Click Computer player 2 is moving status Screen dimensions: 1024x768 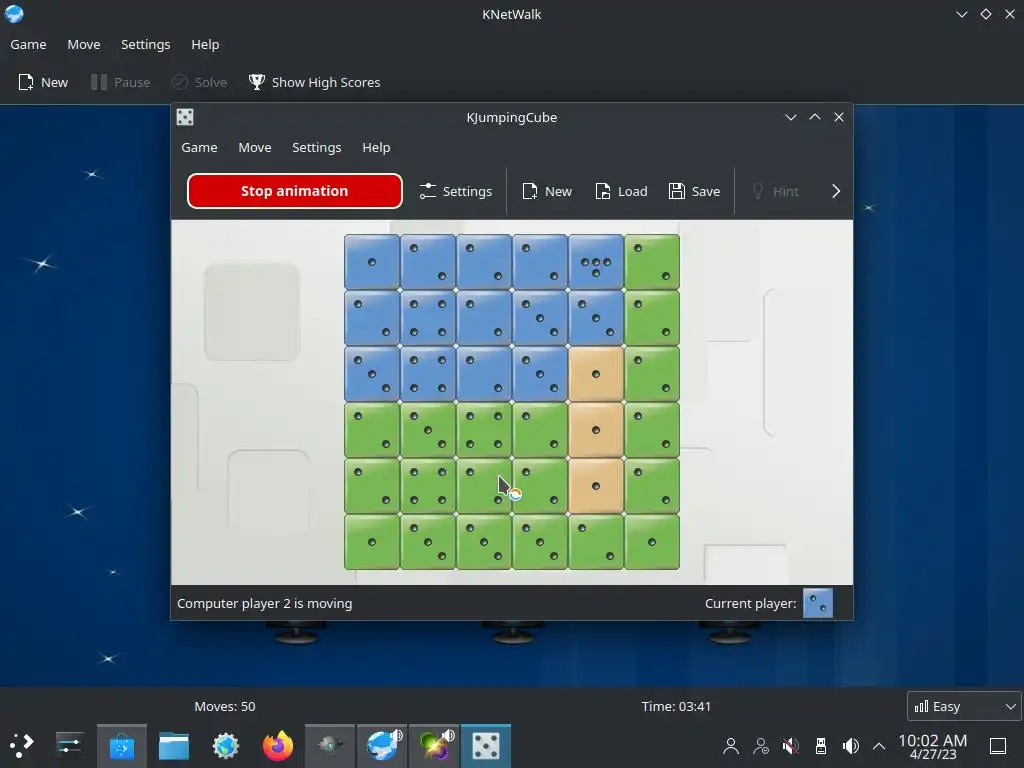(x=264, y=603)
